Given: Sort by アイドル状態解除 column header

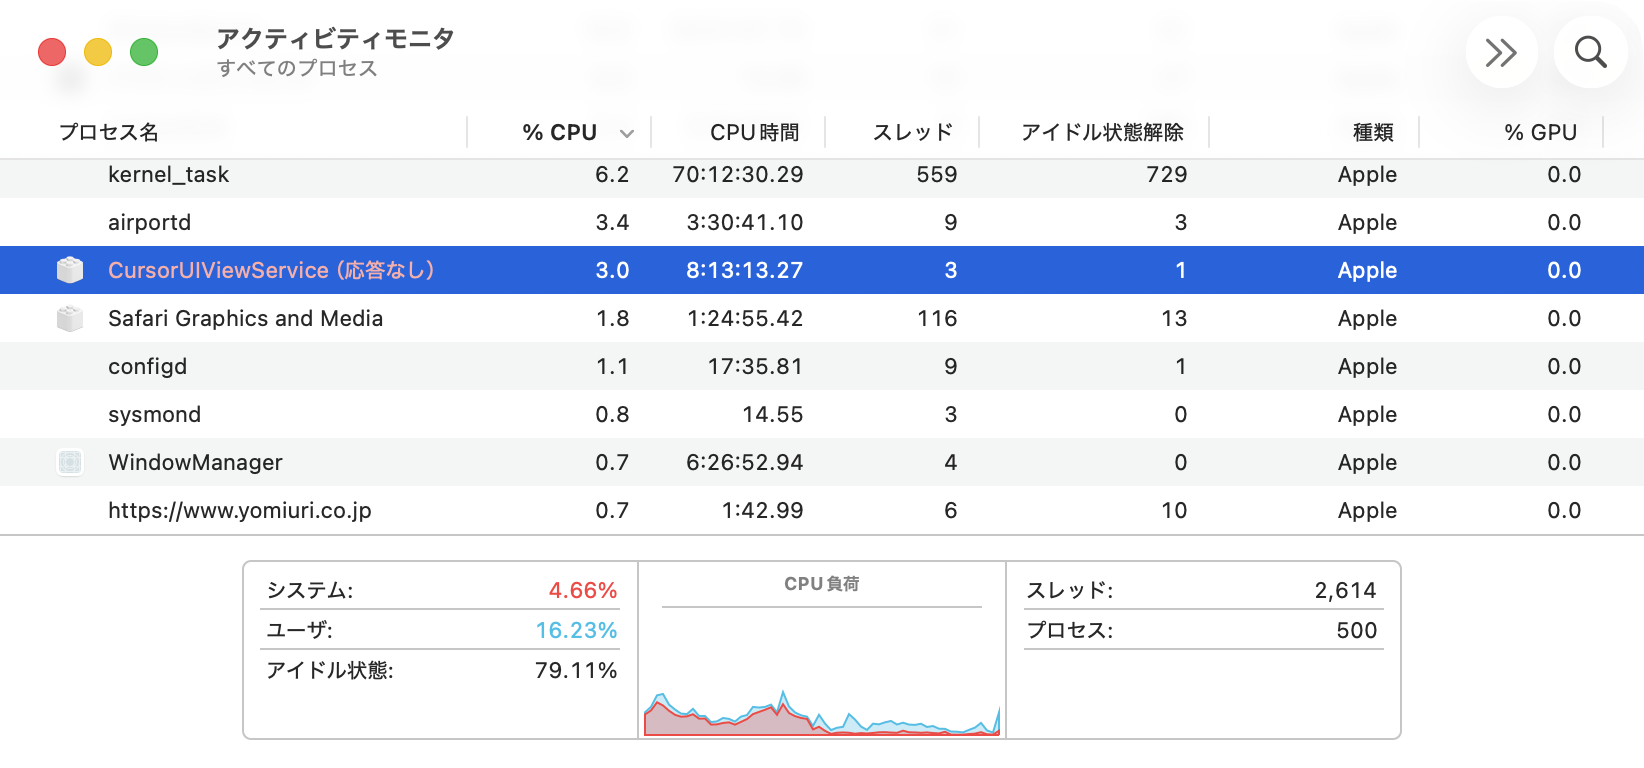Looking at the screenshot, I should pos(1102,132).
